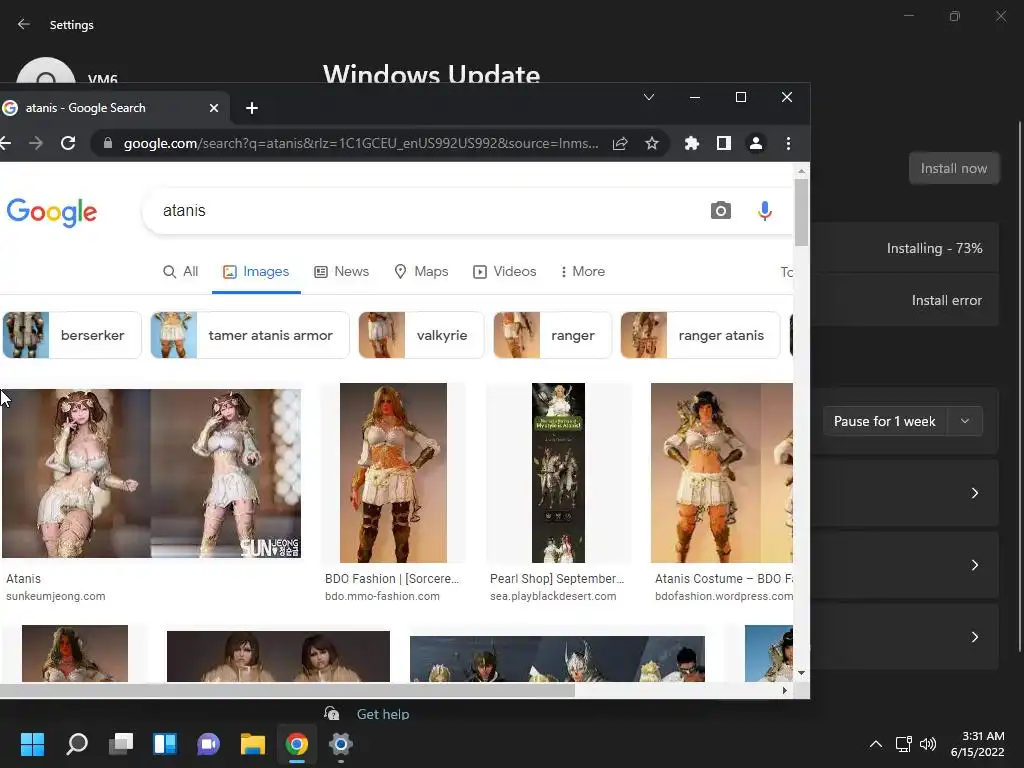The height and width of the screenshot is (768, 1024).
Task: Switch to the Videos tab
Action: coord(505,272)
